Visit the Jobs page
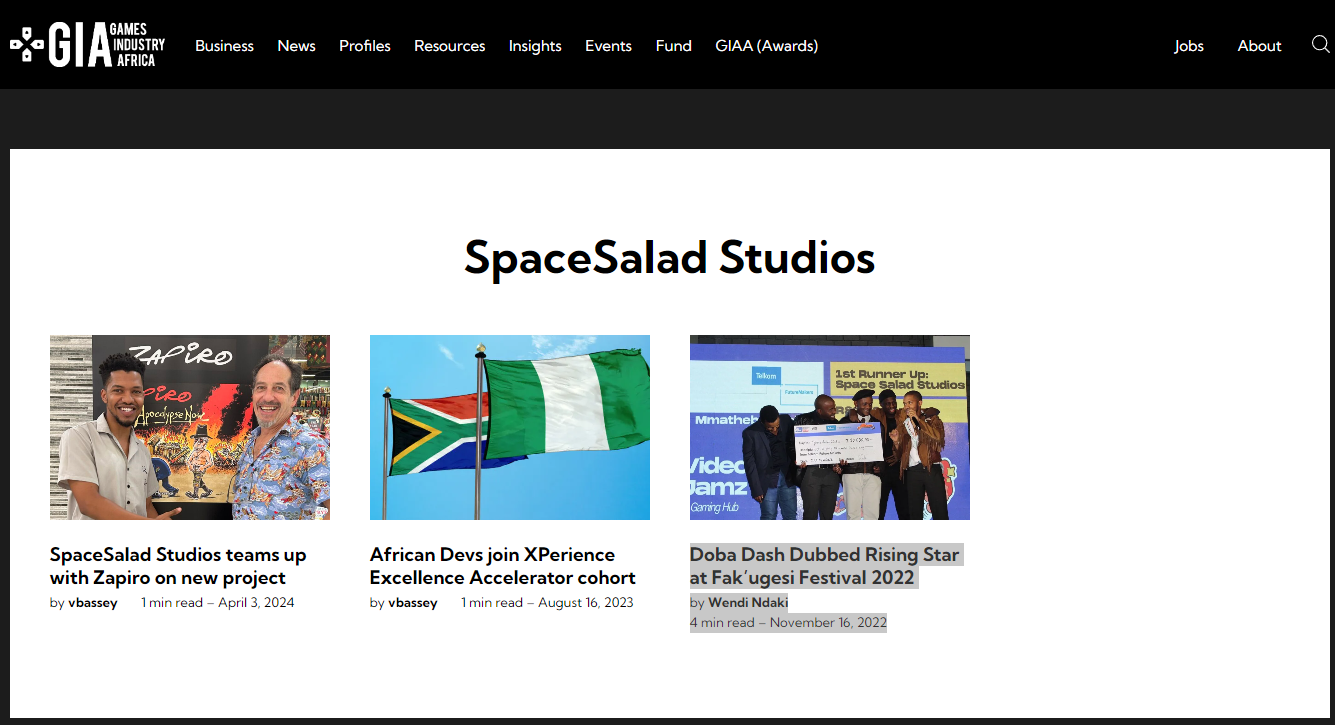This screenshot has width=1335, height=725. [x=1189, y=46]
